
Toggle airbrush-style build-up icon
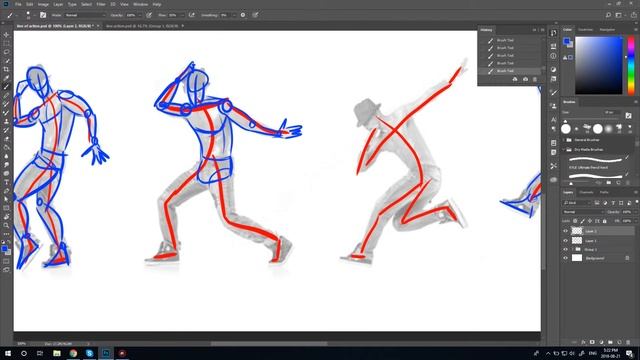[x=191, y=15]
